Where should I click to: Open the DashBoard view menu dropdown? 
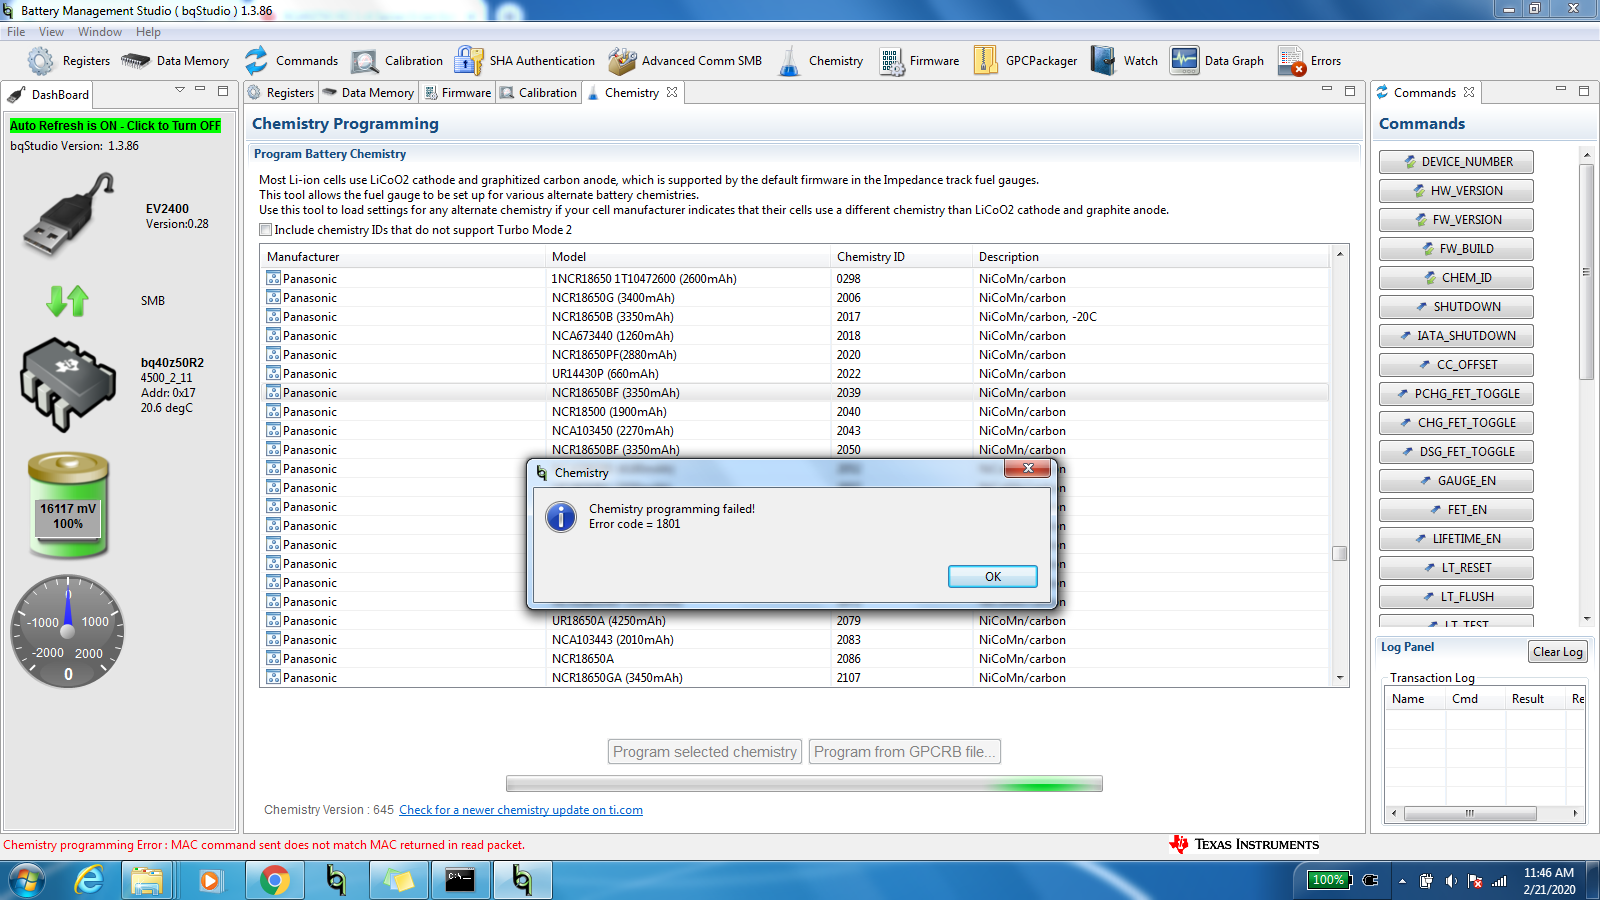coord(180,90)
